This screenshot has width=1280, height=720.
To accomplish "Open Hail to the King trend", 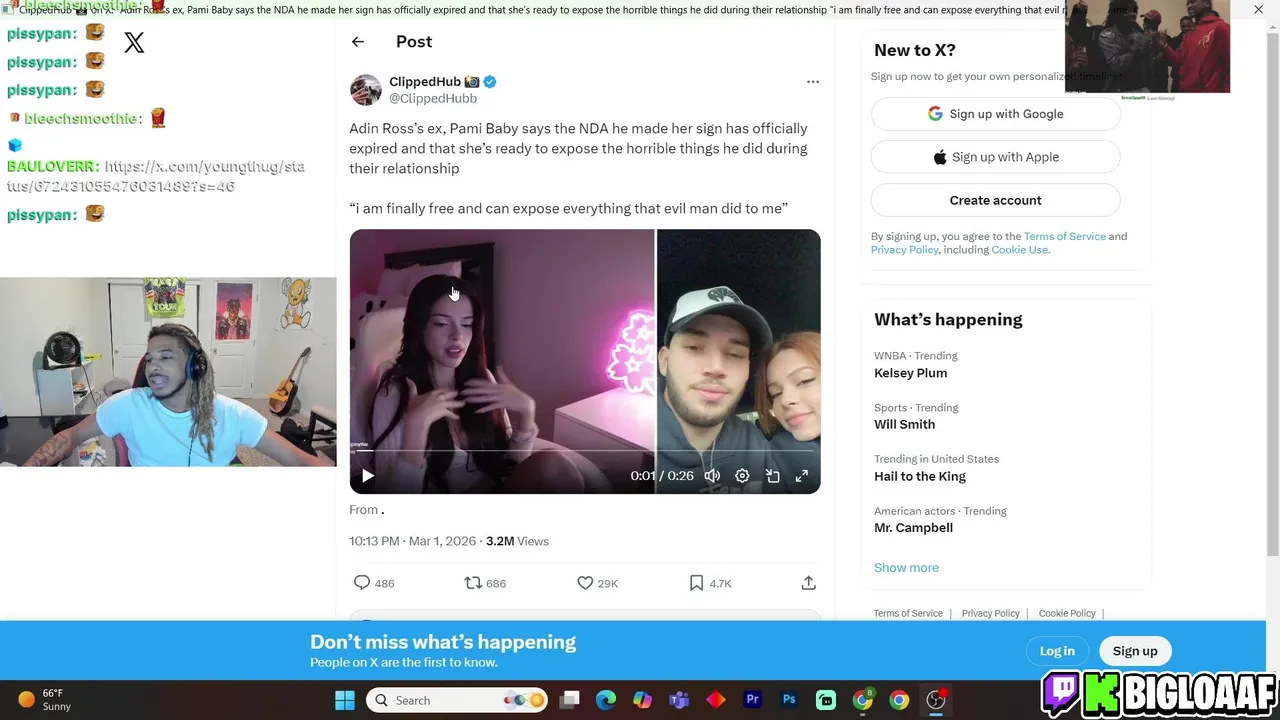I will pos(920,476).
